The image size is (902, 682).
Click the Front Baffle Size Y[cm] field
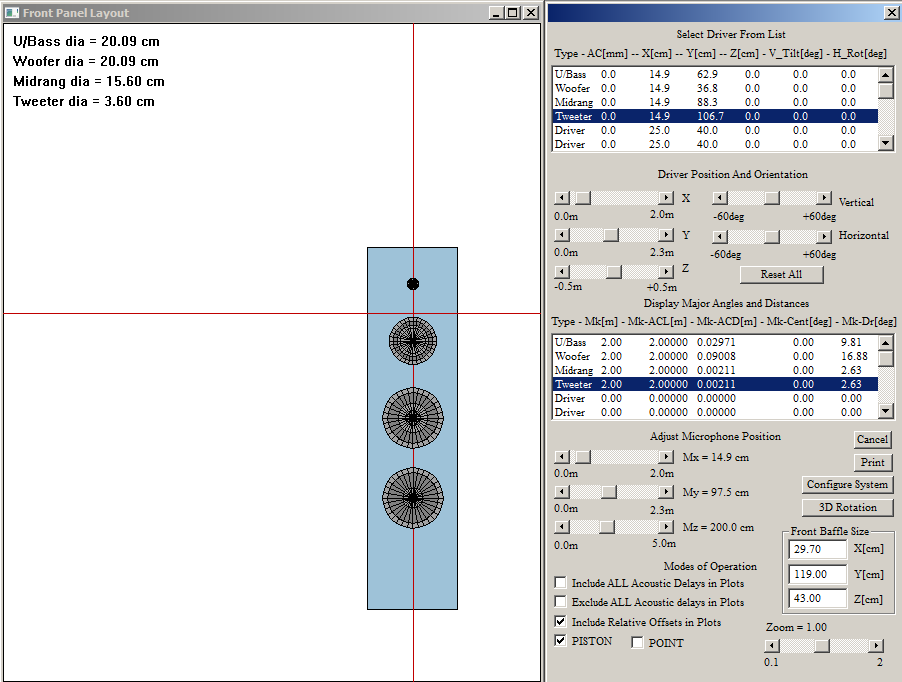[x=817, y=574]
